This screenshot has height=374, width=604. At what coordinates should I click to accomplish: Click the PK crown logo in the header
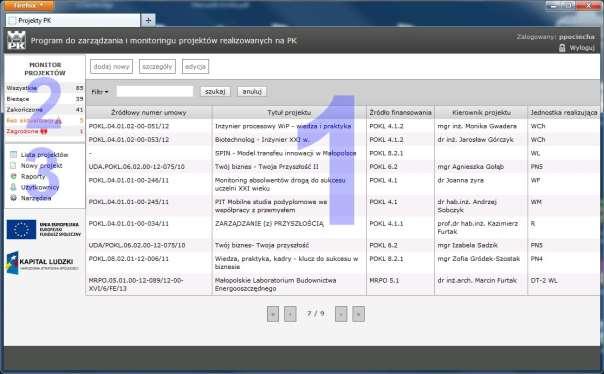point(16,40)
